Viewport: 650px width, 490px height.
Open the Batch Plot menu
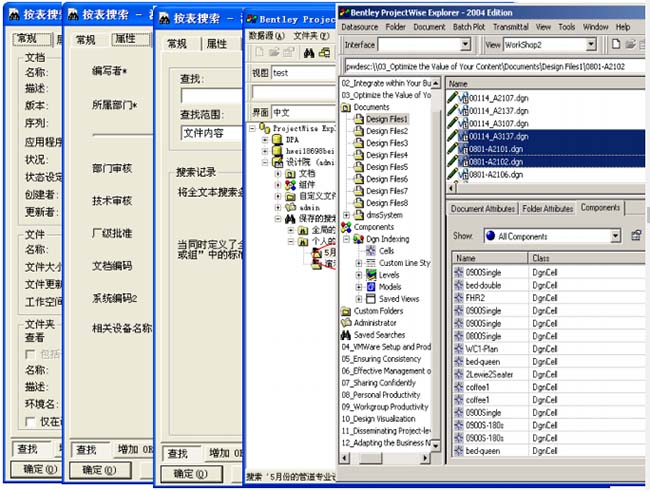pyautogui.click(x=468, y=27)
